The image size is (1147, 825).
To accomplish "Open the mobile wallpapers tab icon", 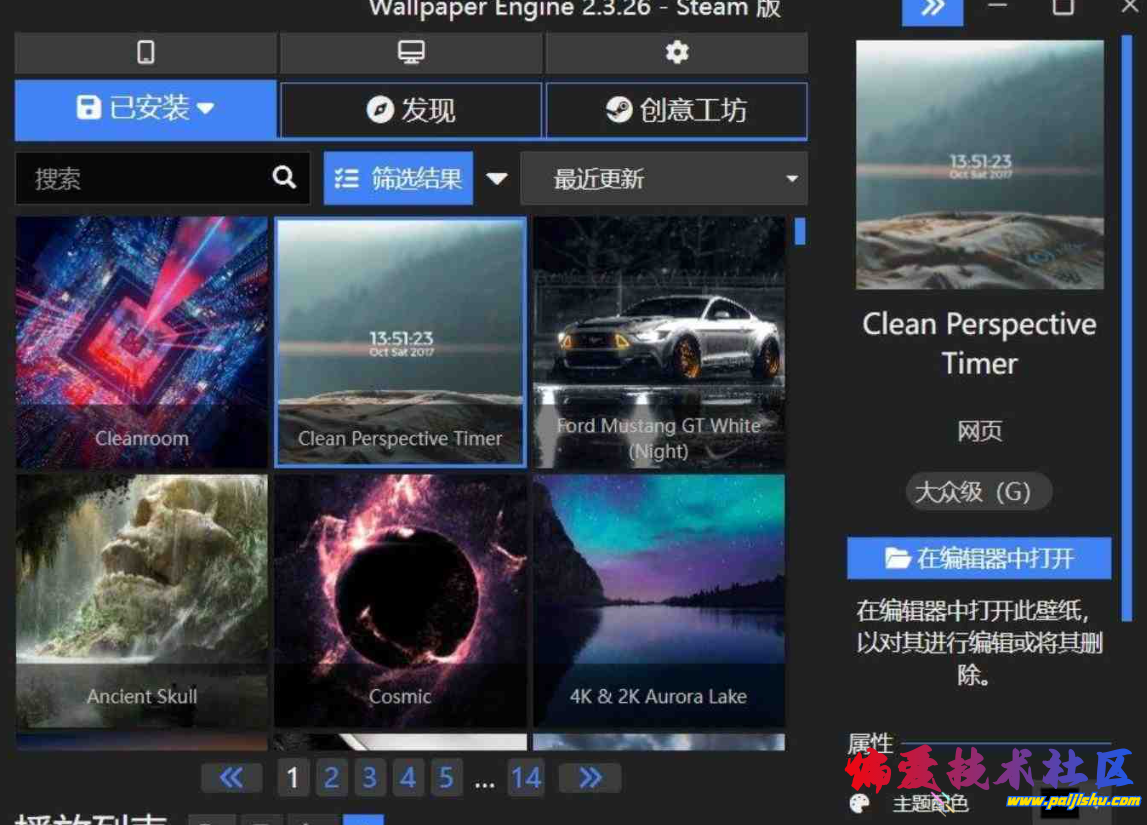I will (145, 52).
